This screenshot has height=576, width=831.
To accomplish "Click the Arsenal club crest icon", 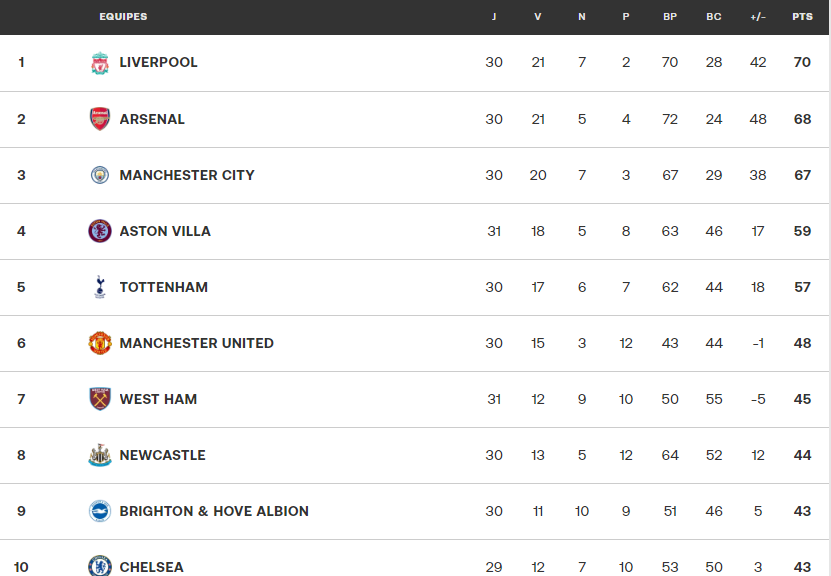I will 100,119.
